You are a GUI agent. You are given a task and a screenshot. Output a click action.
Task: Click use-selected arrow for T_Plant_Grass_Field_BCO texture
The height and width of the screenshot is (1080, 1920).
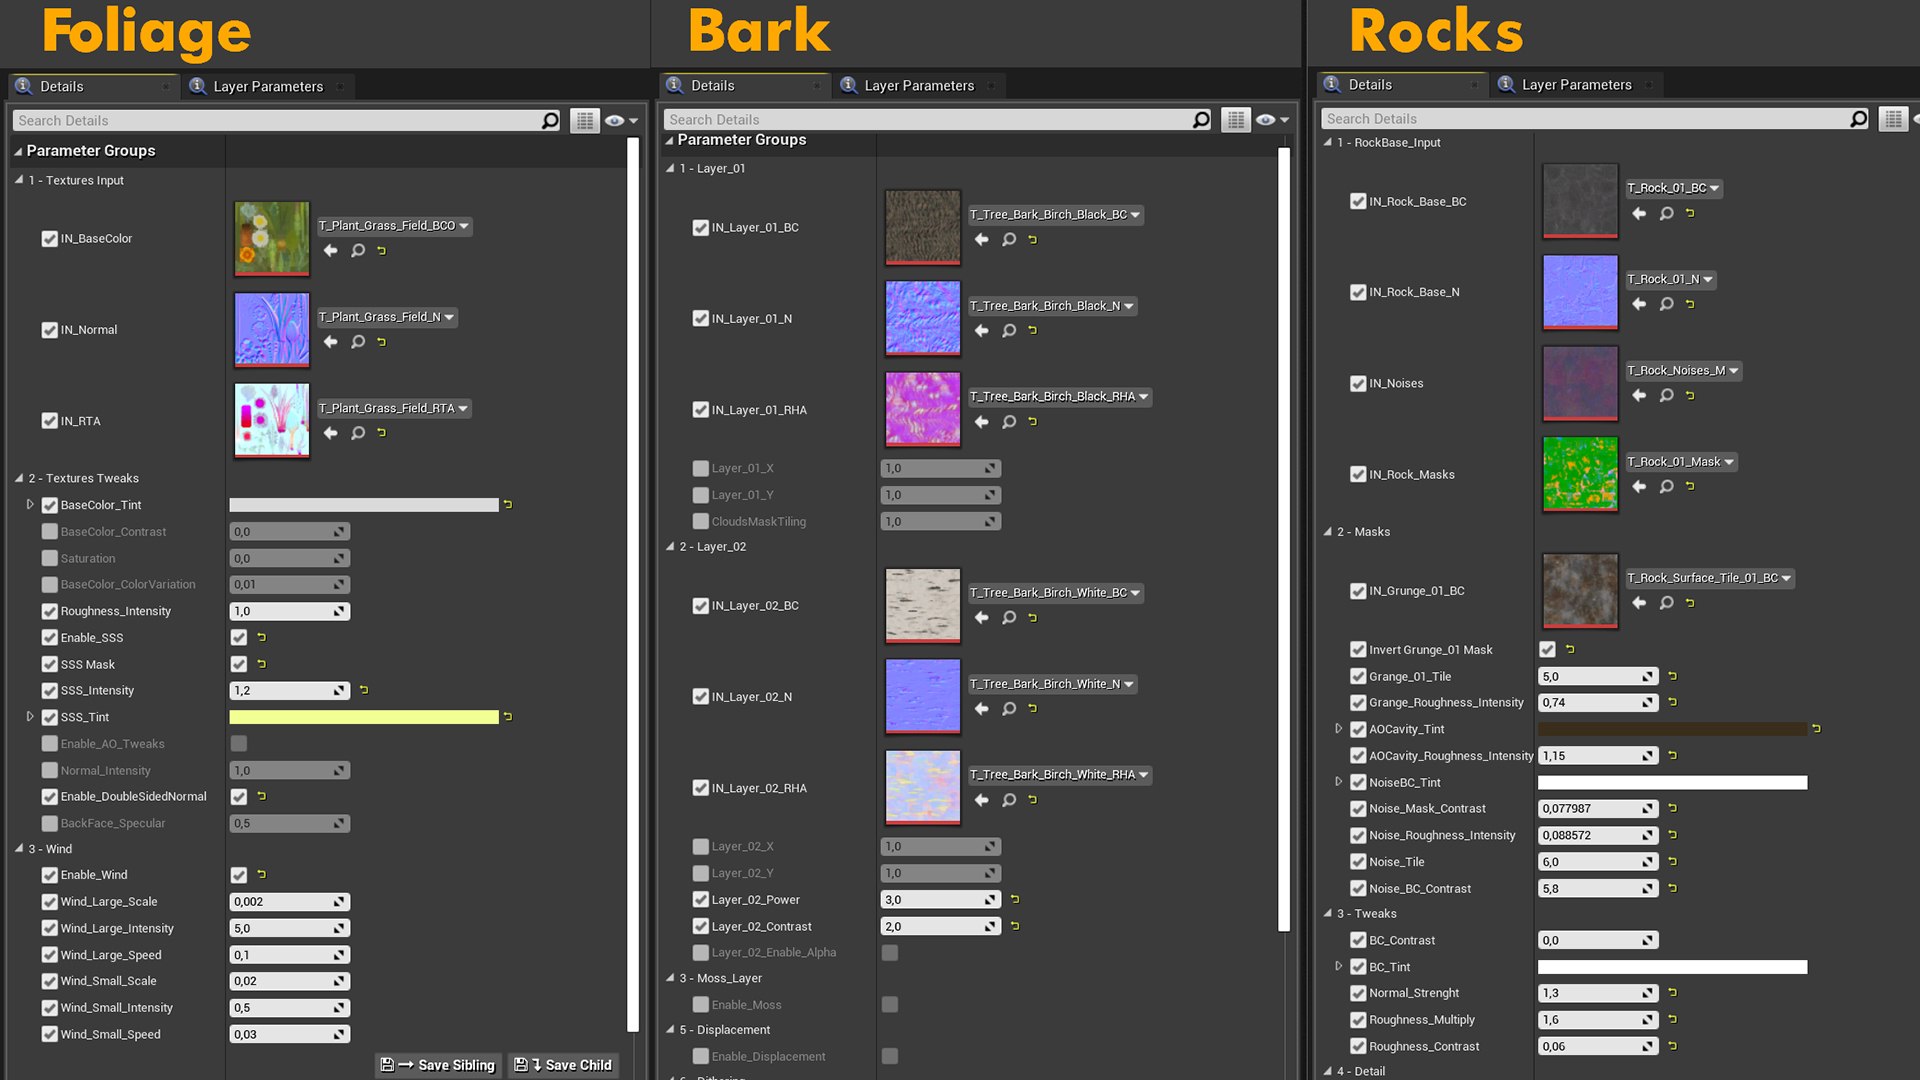330,250
